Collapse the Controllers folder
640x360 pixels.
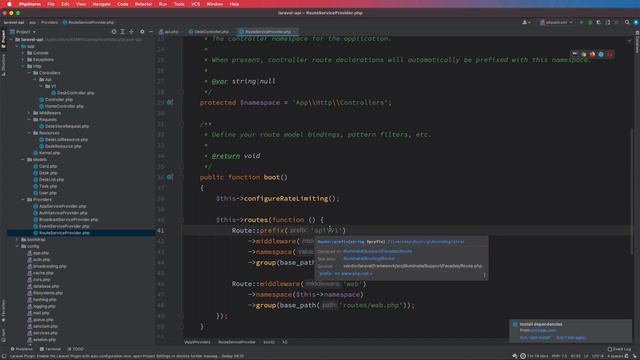pyautogui.click(x=29, y=73)
